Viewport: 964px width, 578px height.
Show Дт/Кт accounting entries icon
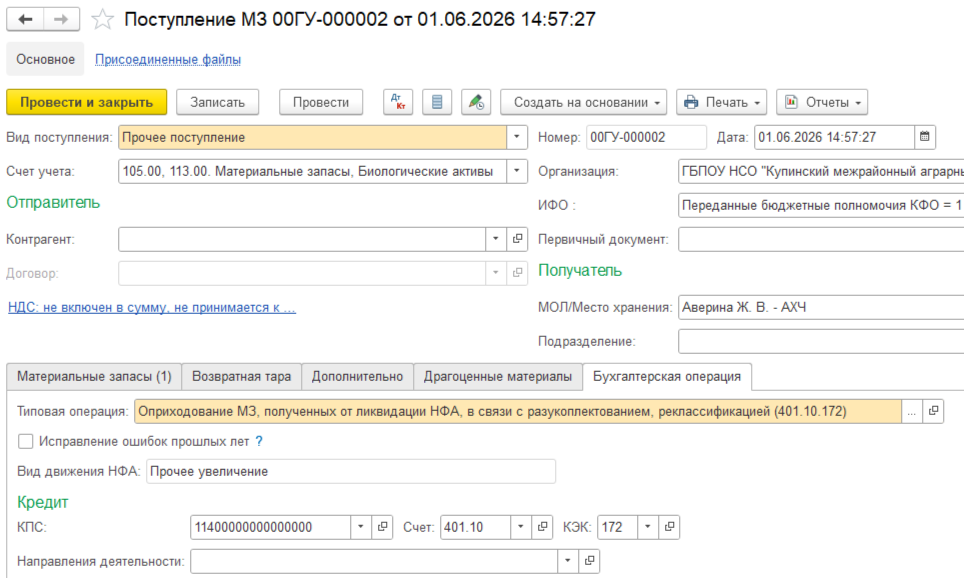coord(398,102)
